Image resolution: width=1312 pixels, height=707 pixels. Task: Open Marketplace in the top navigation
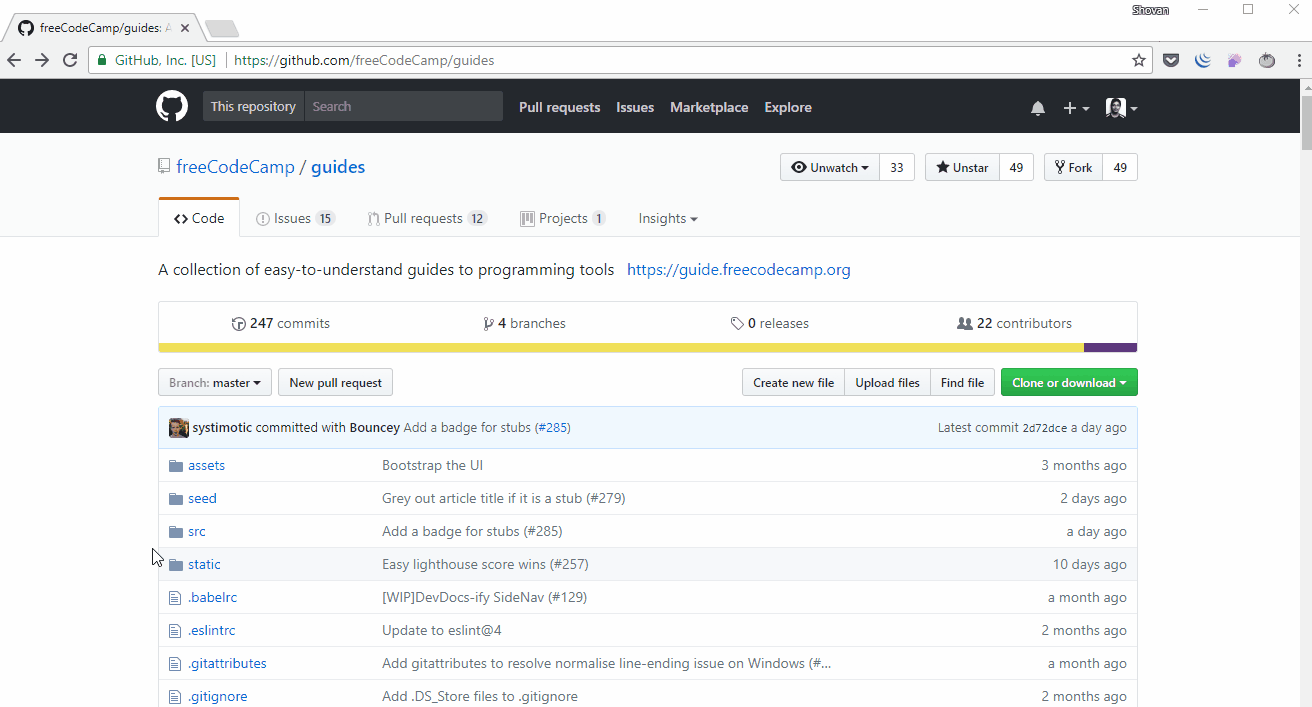coord(709,107)
